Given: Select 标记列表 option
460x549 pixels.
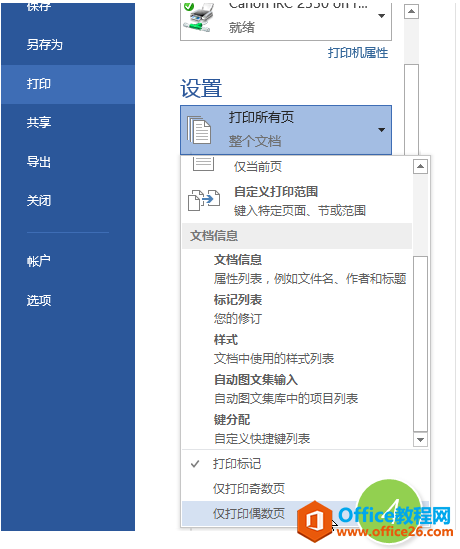Looking at the screenshot, I should pyautogui.click(x=297, y=309).
